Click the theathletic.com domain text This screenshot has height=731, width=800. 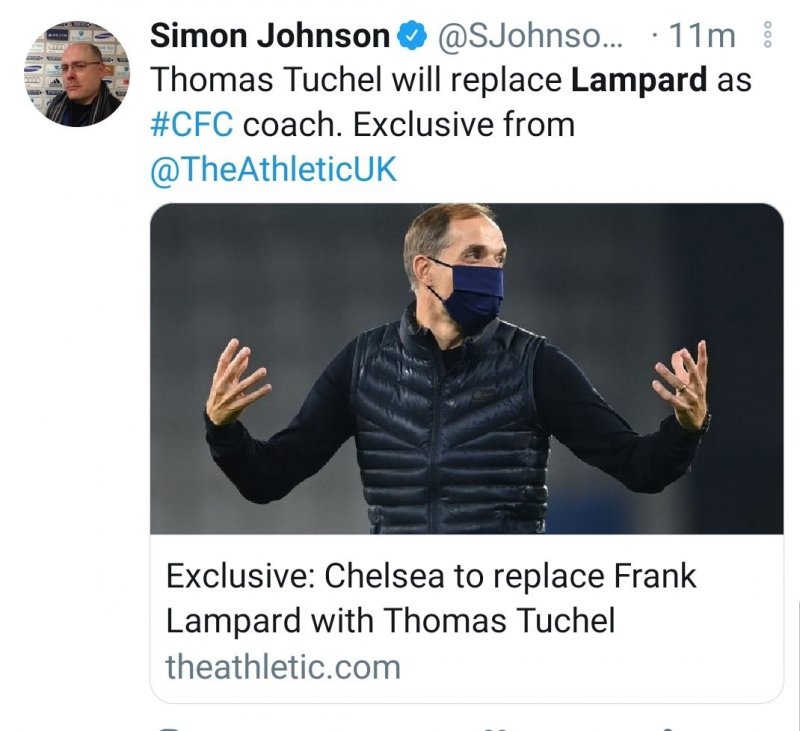point(283,667)
